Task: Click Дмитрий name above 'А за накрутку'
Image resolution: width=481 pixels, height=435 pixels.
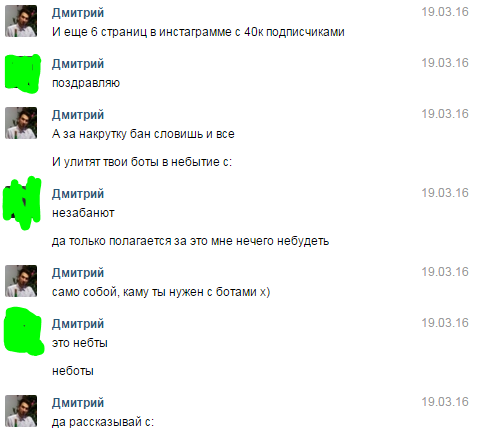Action: 78,115
